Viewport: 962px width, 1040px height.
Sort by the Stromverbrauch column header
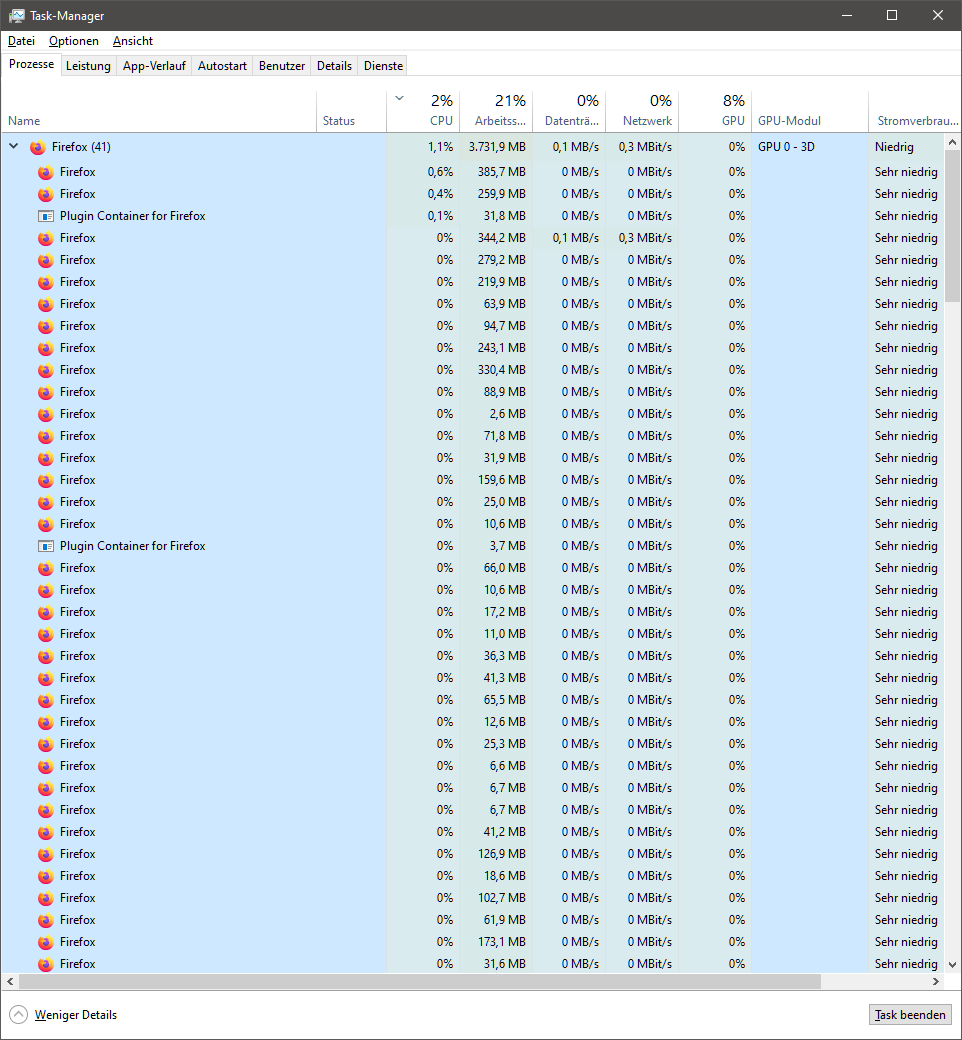(x=915, y=111)
